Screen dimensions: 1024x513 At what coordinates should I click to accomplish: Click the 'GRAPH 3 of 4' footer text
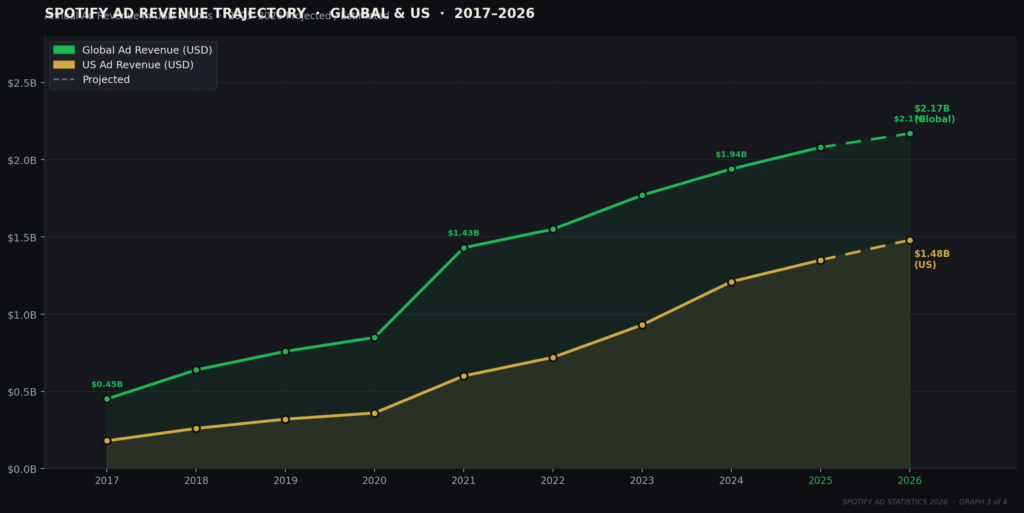983,502
